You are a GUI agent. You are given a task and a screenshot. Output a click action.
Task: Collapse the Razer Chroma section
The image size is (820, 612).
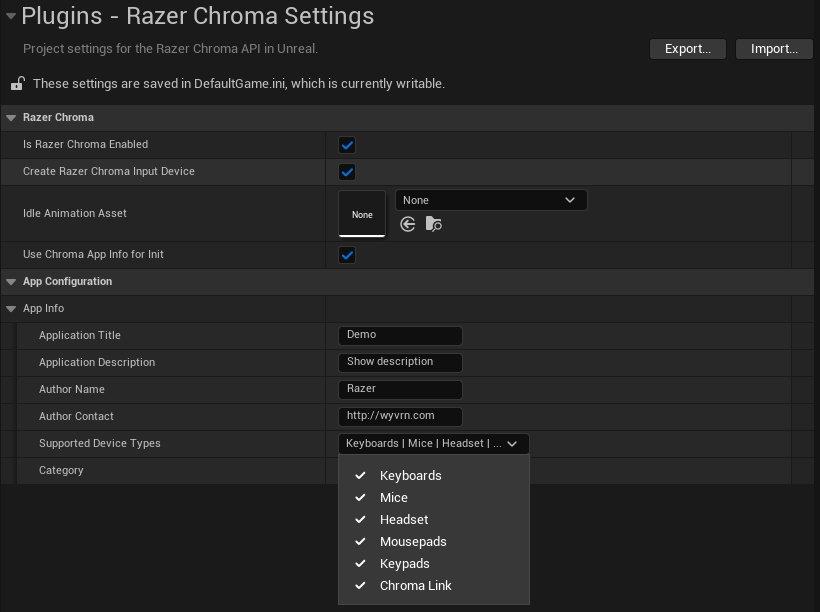[x=11, y=118]
